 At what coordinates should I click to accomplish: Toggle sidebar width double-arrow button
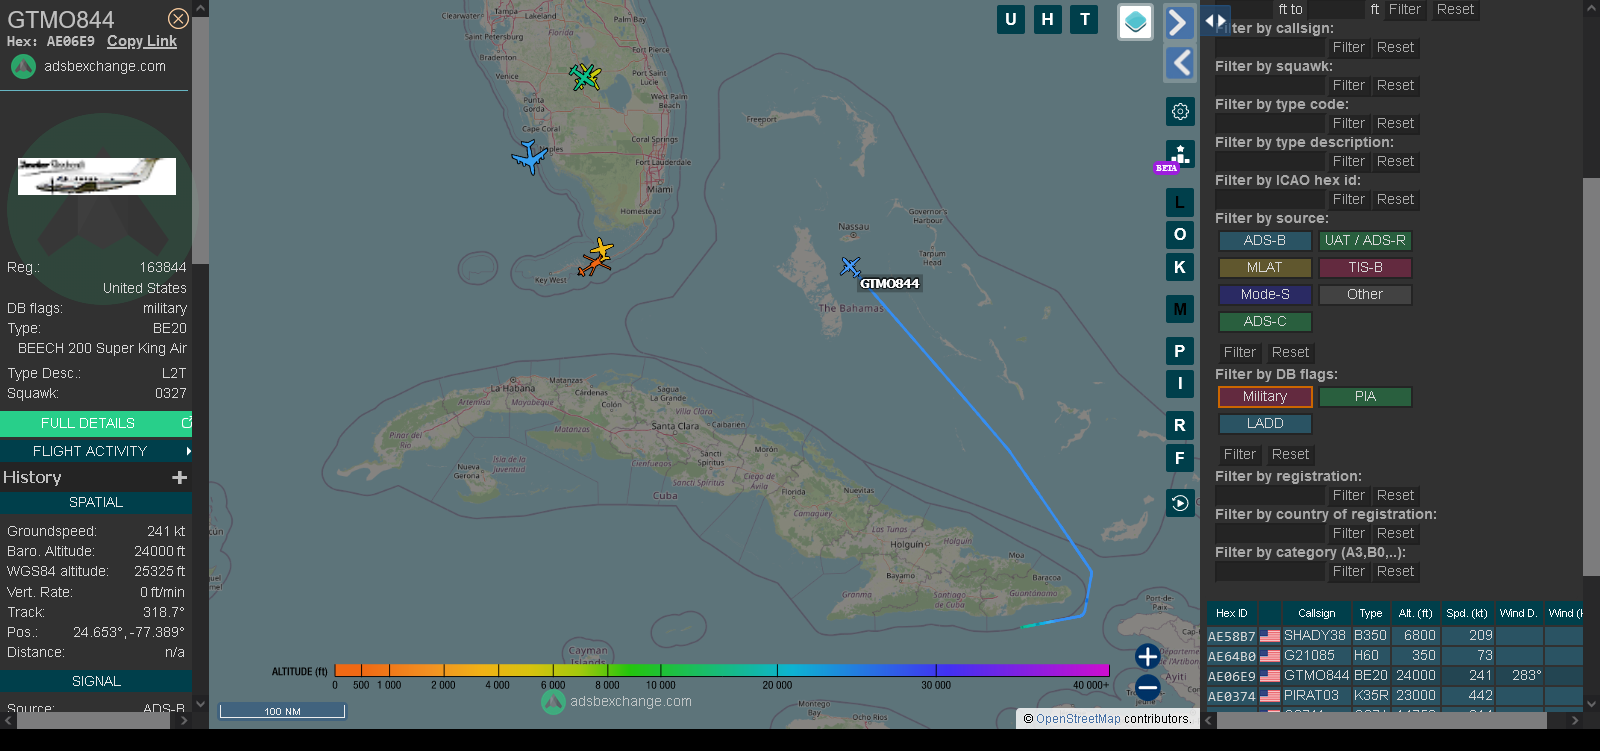point(1215,20)
